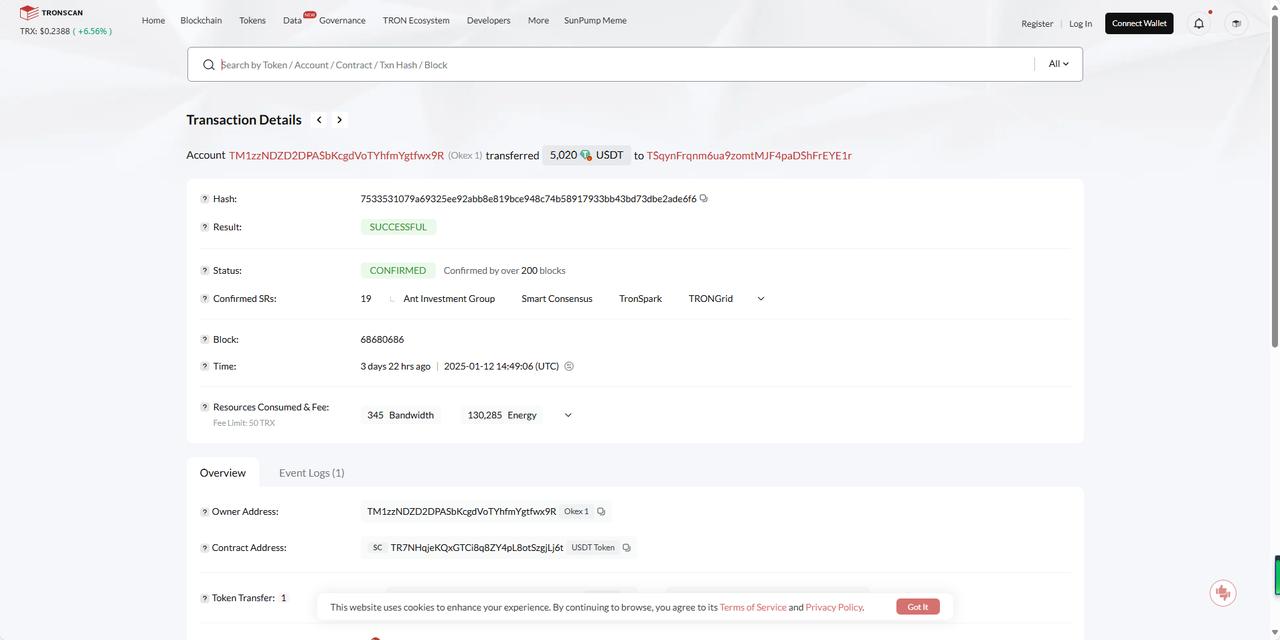1280x640 pixels.
Task: Expand the Confirmed SRs list
Action: (x=760, y=298)
